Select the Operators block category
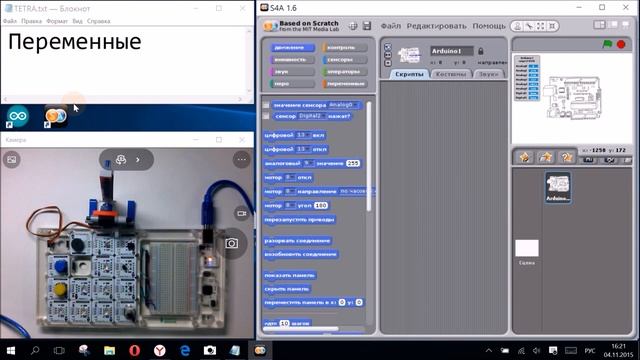The width and height of the screenshot is (640, 360). [x=344, y=72]
